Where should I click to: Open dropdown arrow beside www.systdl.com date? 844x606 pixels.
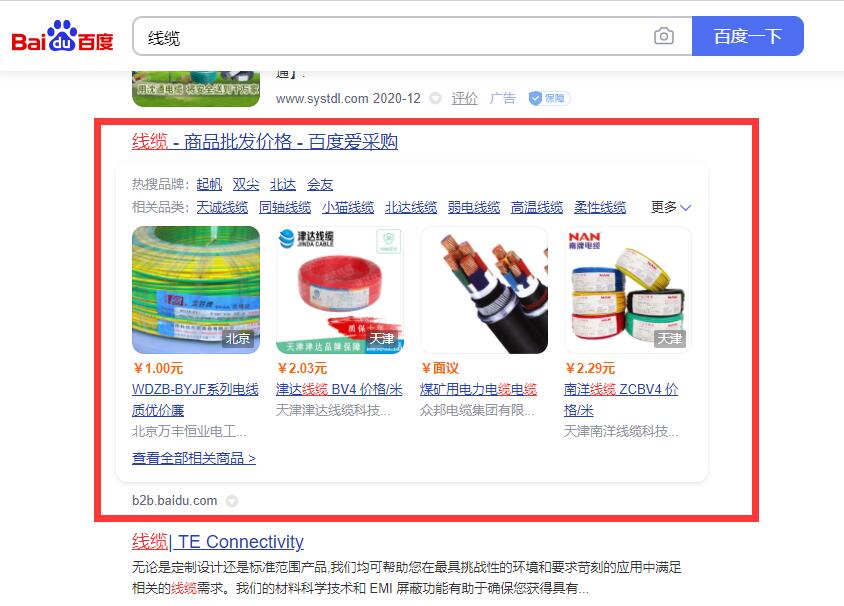[435, 98]
